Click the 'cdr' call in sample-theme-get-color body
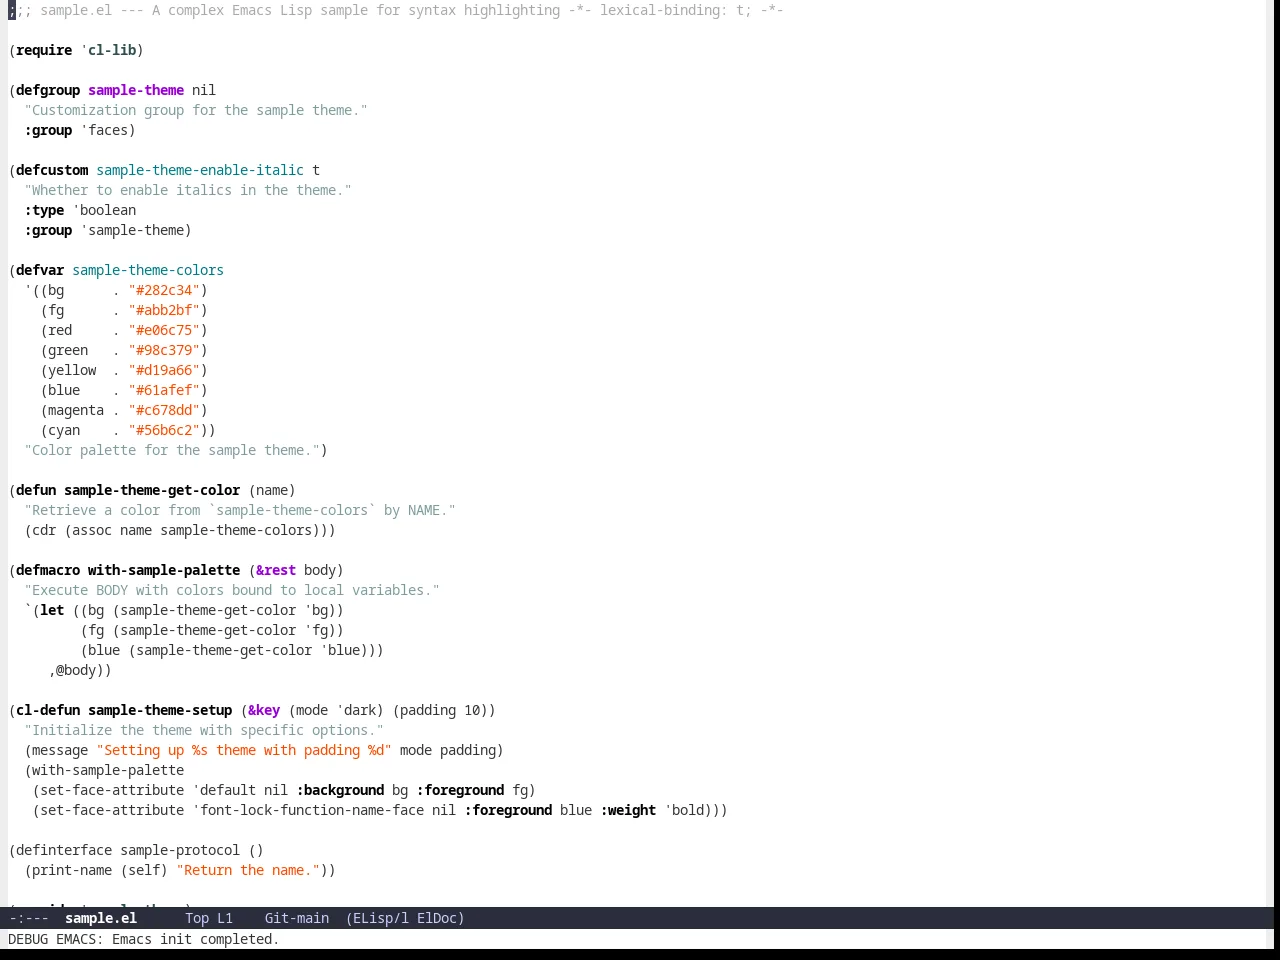The width and height of the screenshot is (1280, 960). [x=44, y=530]
